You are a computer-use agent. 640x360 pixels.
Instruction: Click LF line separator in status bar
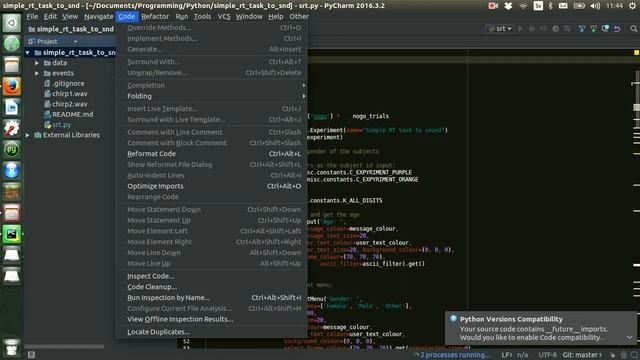(x=507, y=355)
